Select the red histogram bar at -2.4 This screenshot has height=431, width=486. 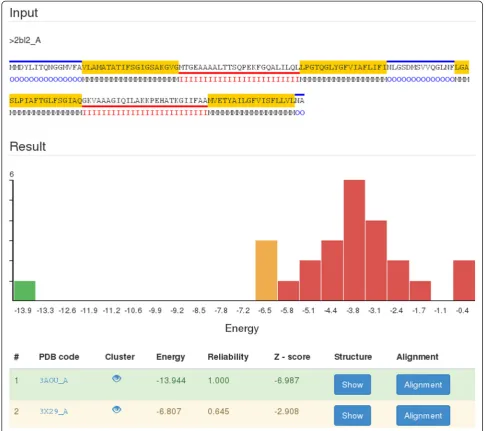coord(398,280)
